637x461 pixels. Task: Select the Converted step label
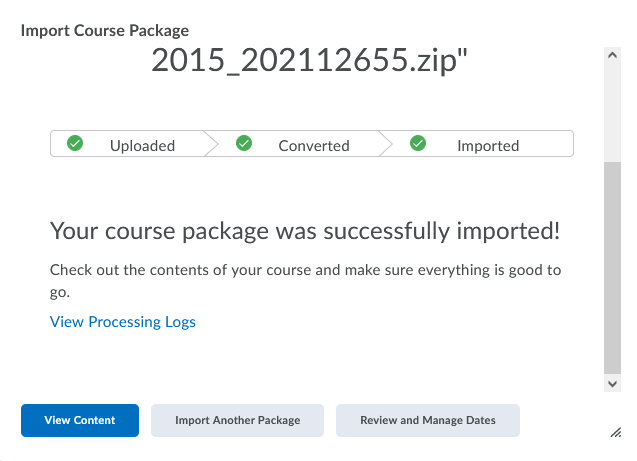[314, 146]
